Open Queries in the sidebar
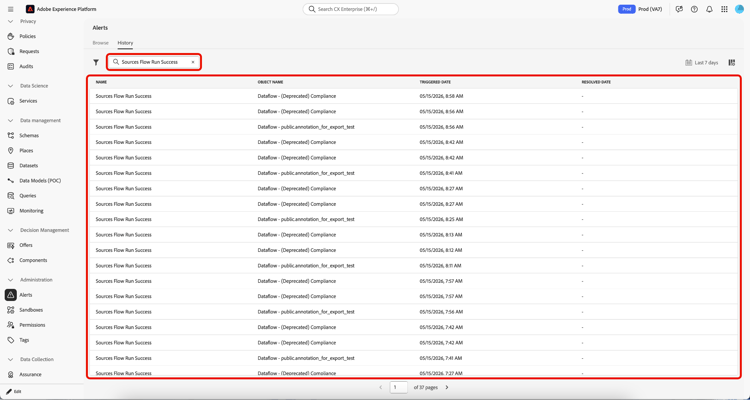The height and width of the screenshot is (400, 750). (28, 196)
